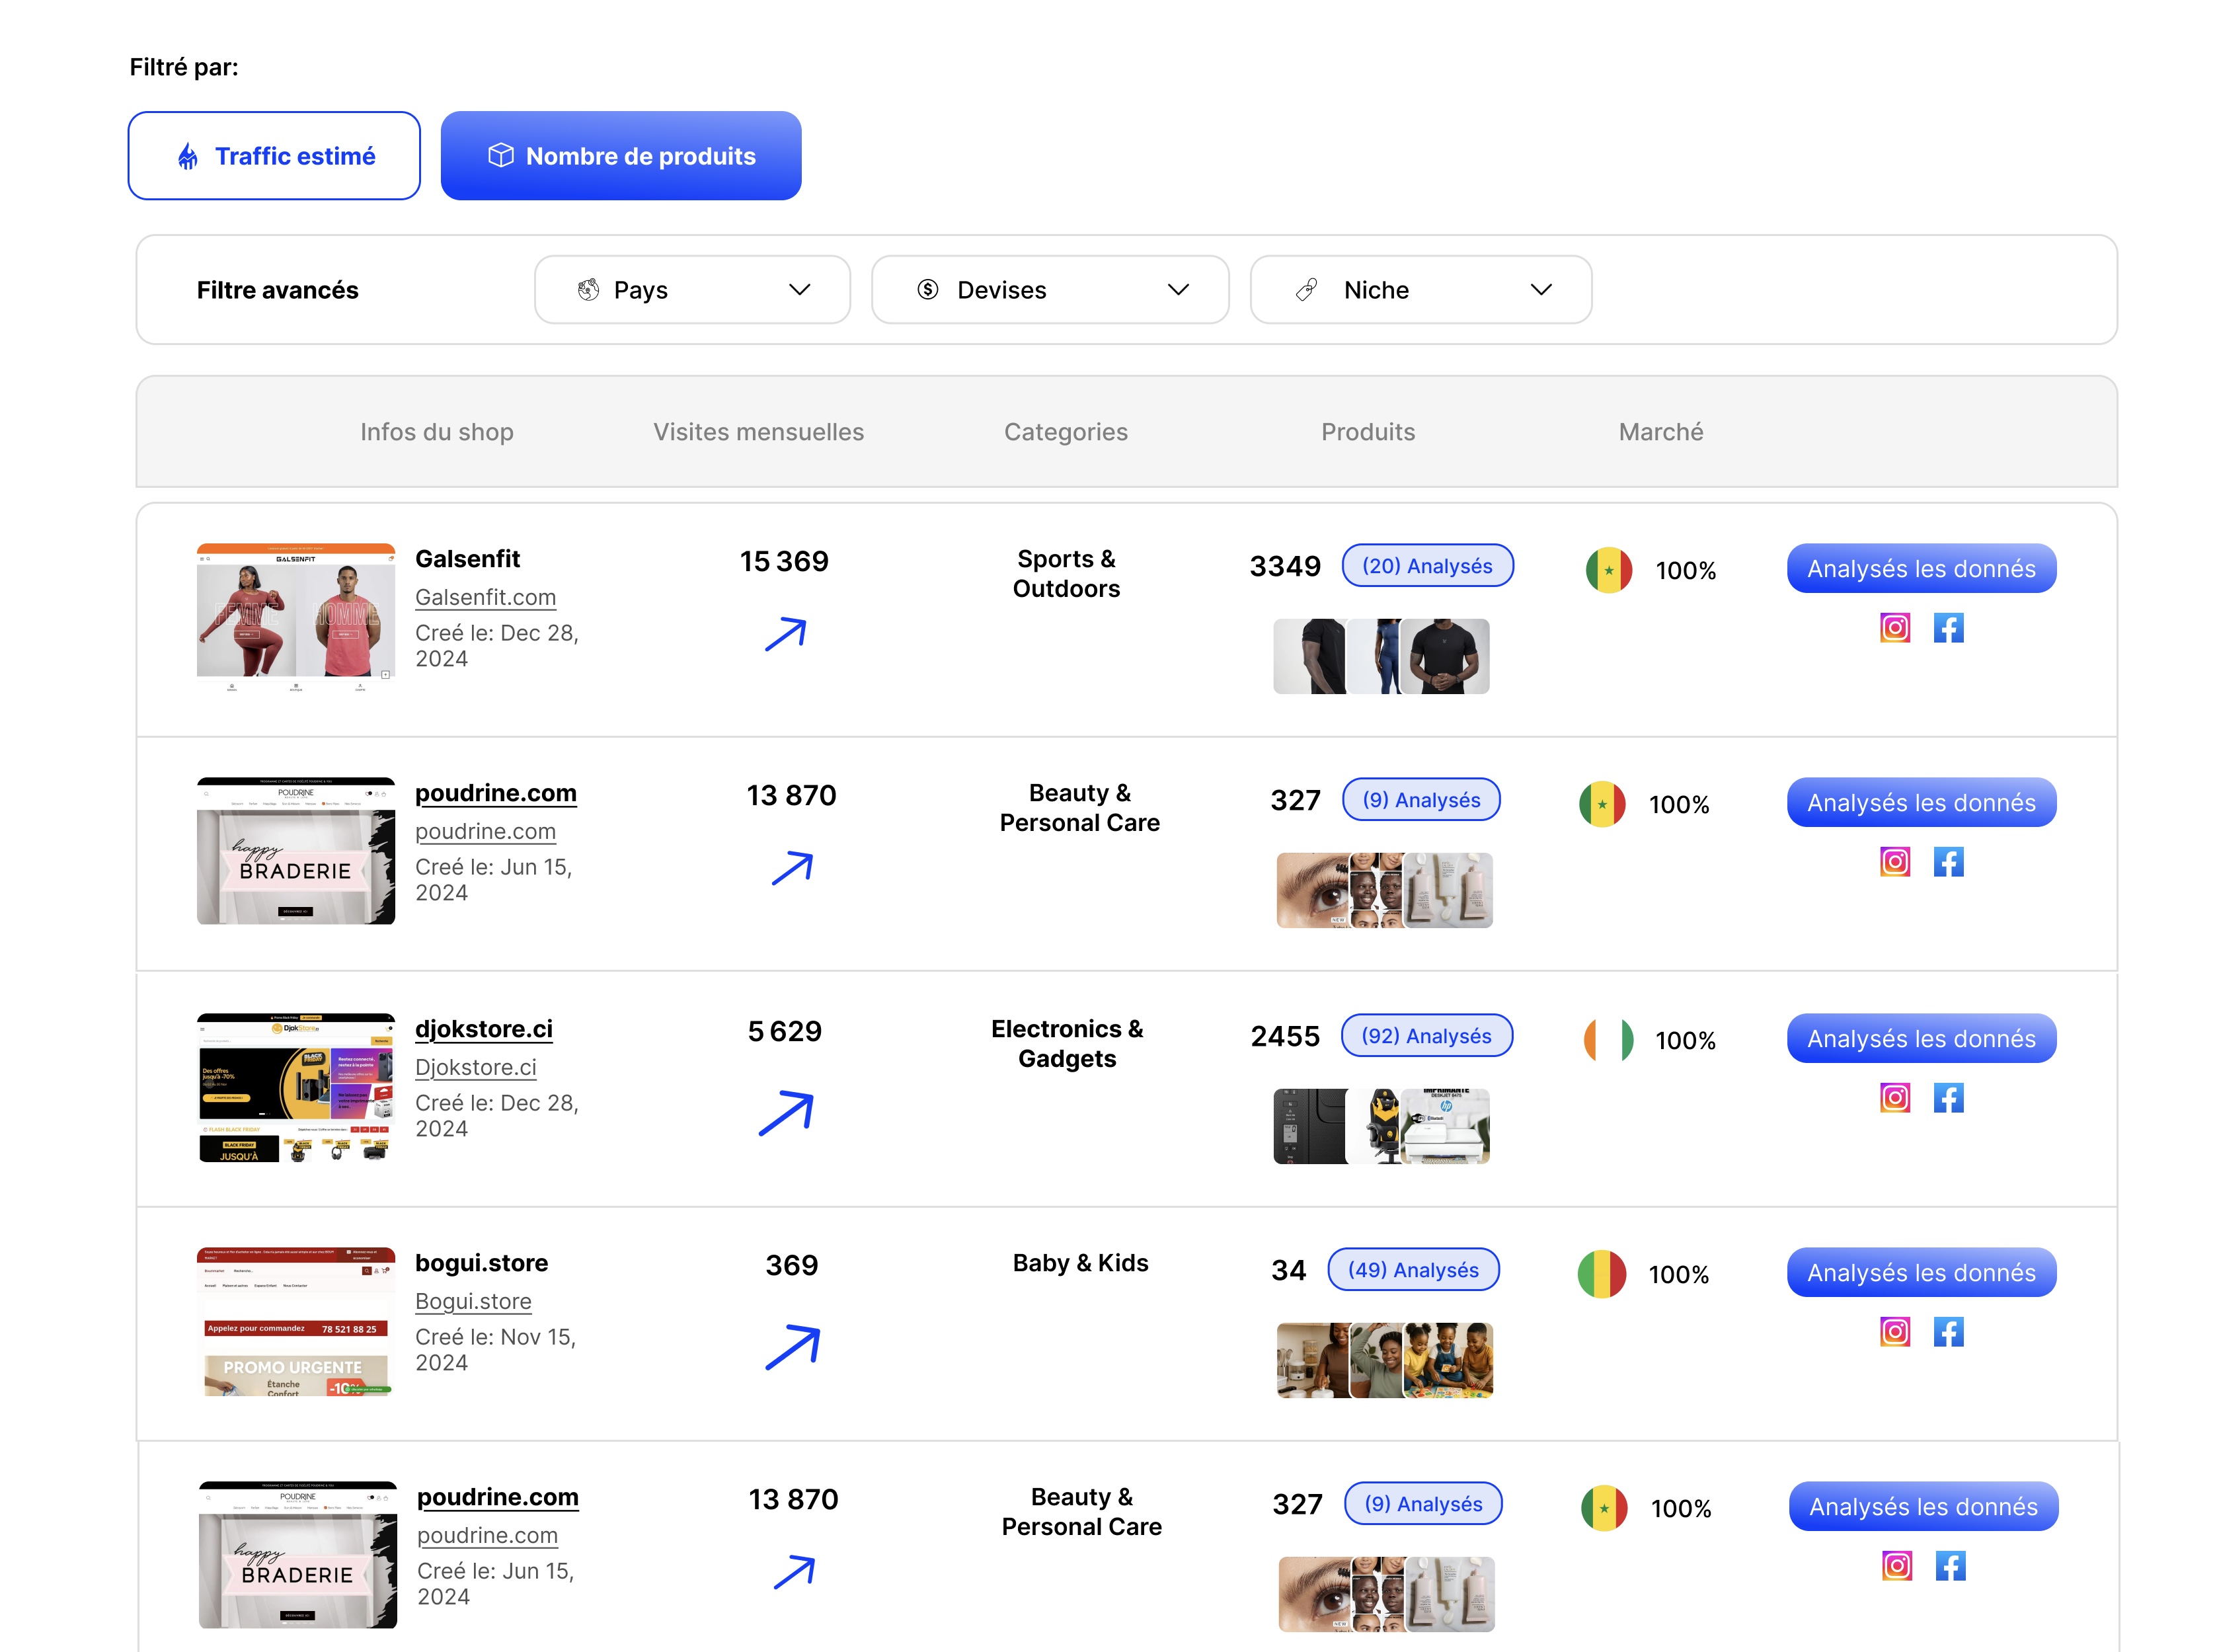Open bogui.store website screenshot thumbnail
This screenshot has width=2217, height=1652.
[x=296, y=1322]
